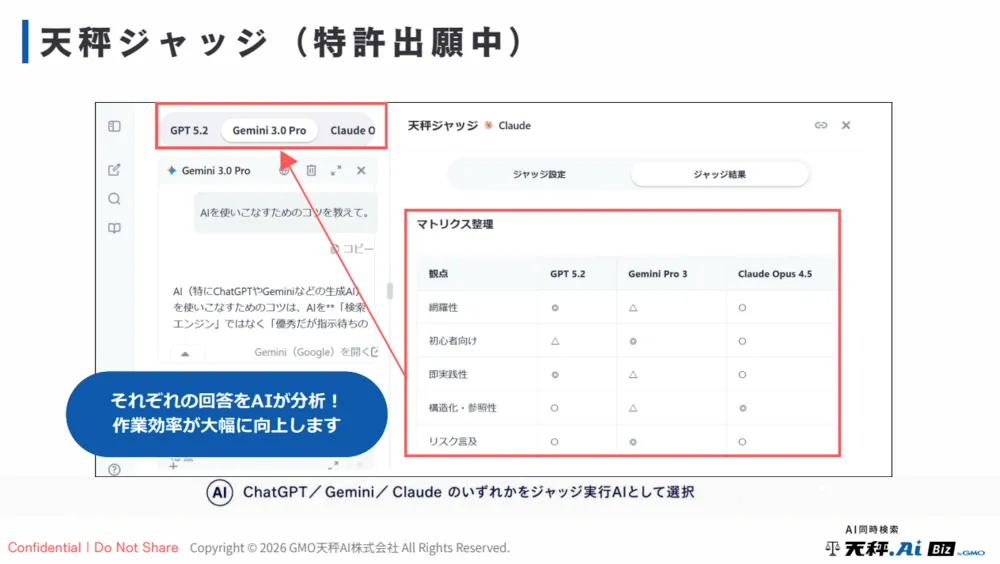Click the globe icon in Gemini header

(284, 170)
